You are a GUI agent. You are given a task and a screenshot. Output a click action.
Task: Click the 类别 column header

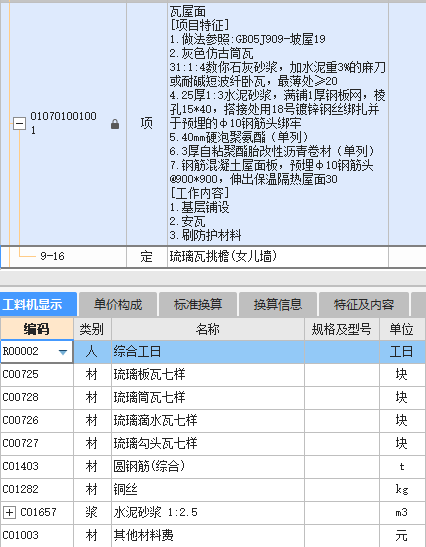(x=92, y=329)
